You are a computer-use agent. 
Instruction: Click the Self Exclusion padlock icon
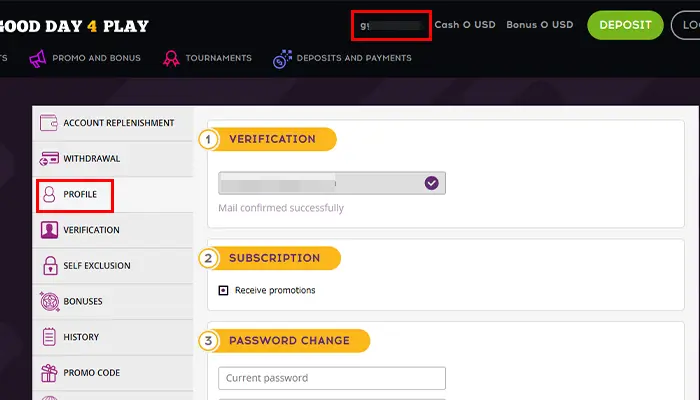[49, 266]
